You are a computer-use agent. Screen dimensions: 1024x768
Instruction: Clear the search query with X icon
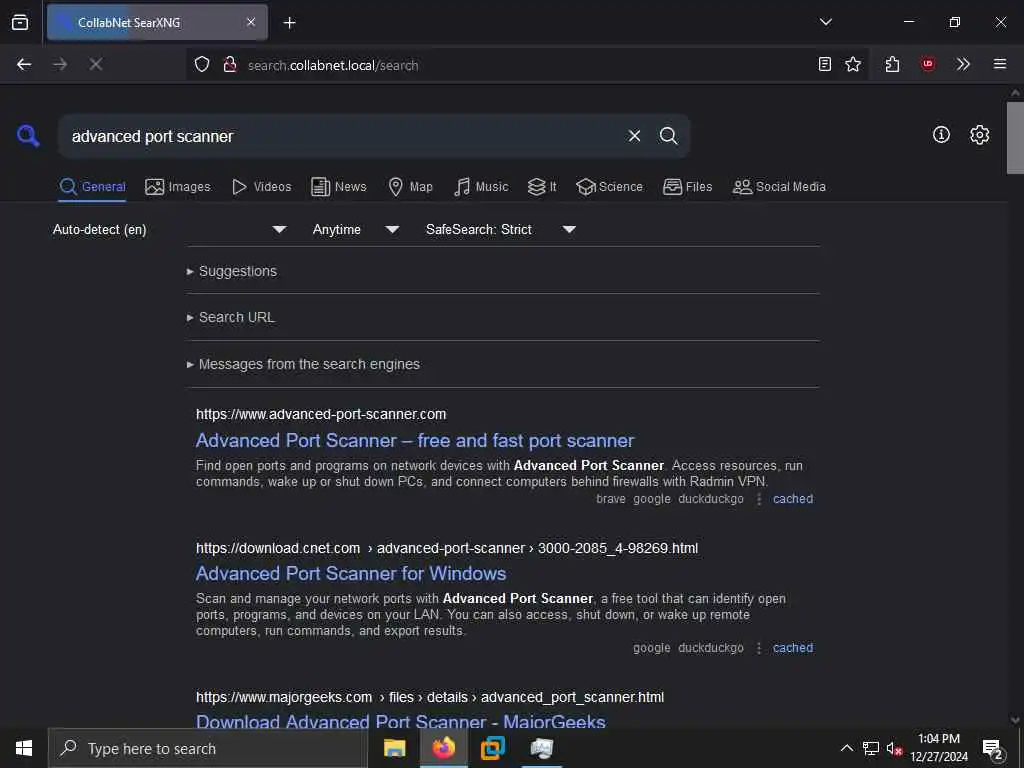click(x=634, y=136)
